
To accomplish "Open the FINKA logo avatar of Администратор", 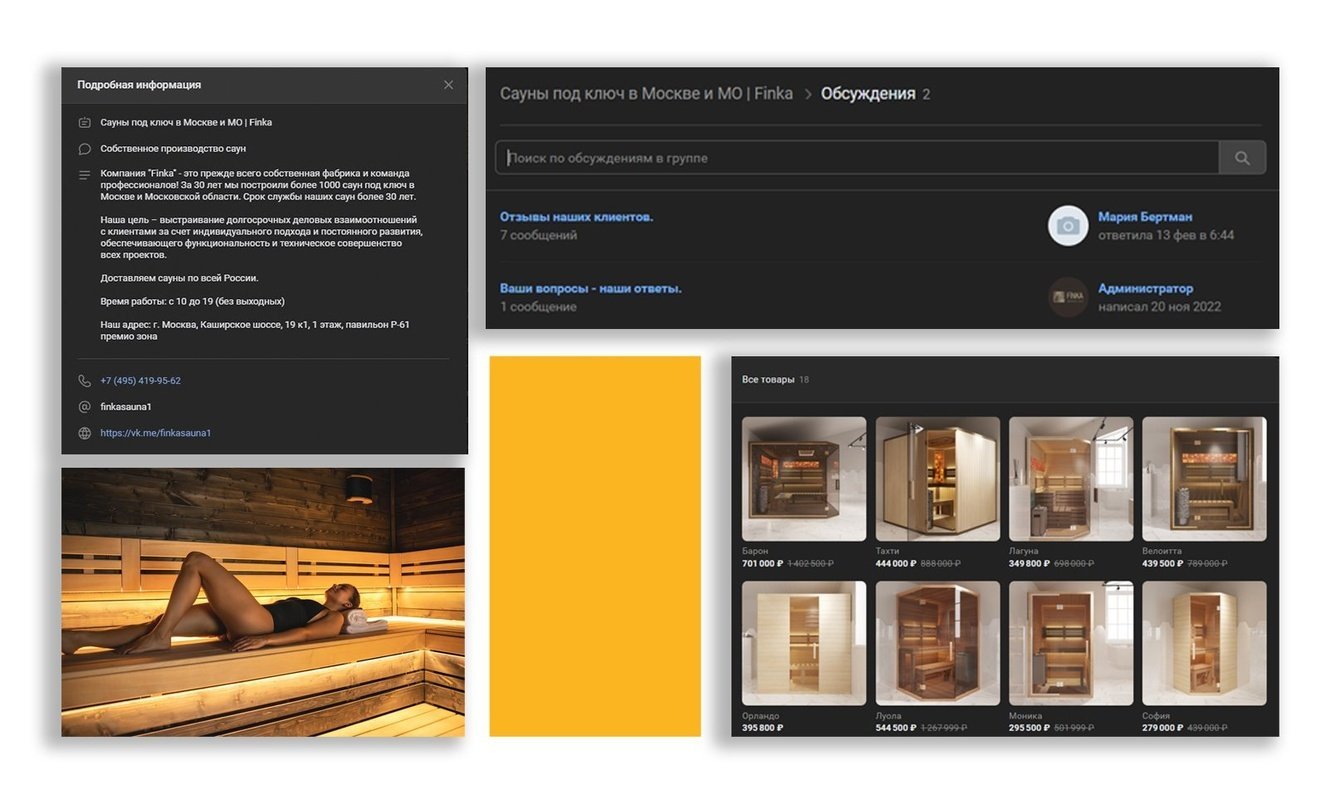I will pos(1068,297).
